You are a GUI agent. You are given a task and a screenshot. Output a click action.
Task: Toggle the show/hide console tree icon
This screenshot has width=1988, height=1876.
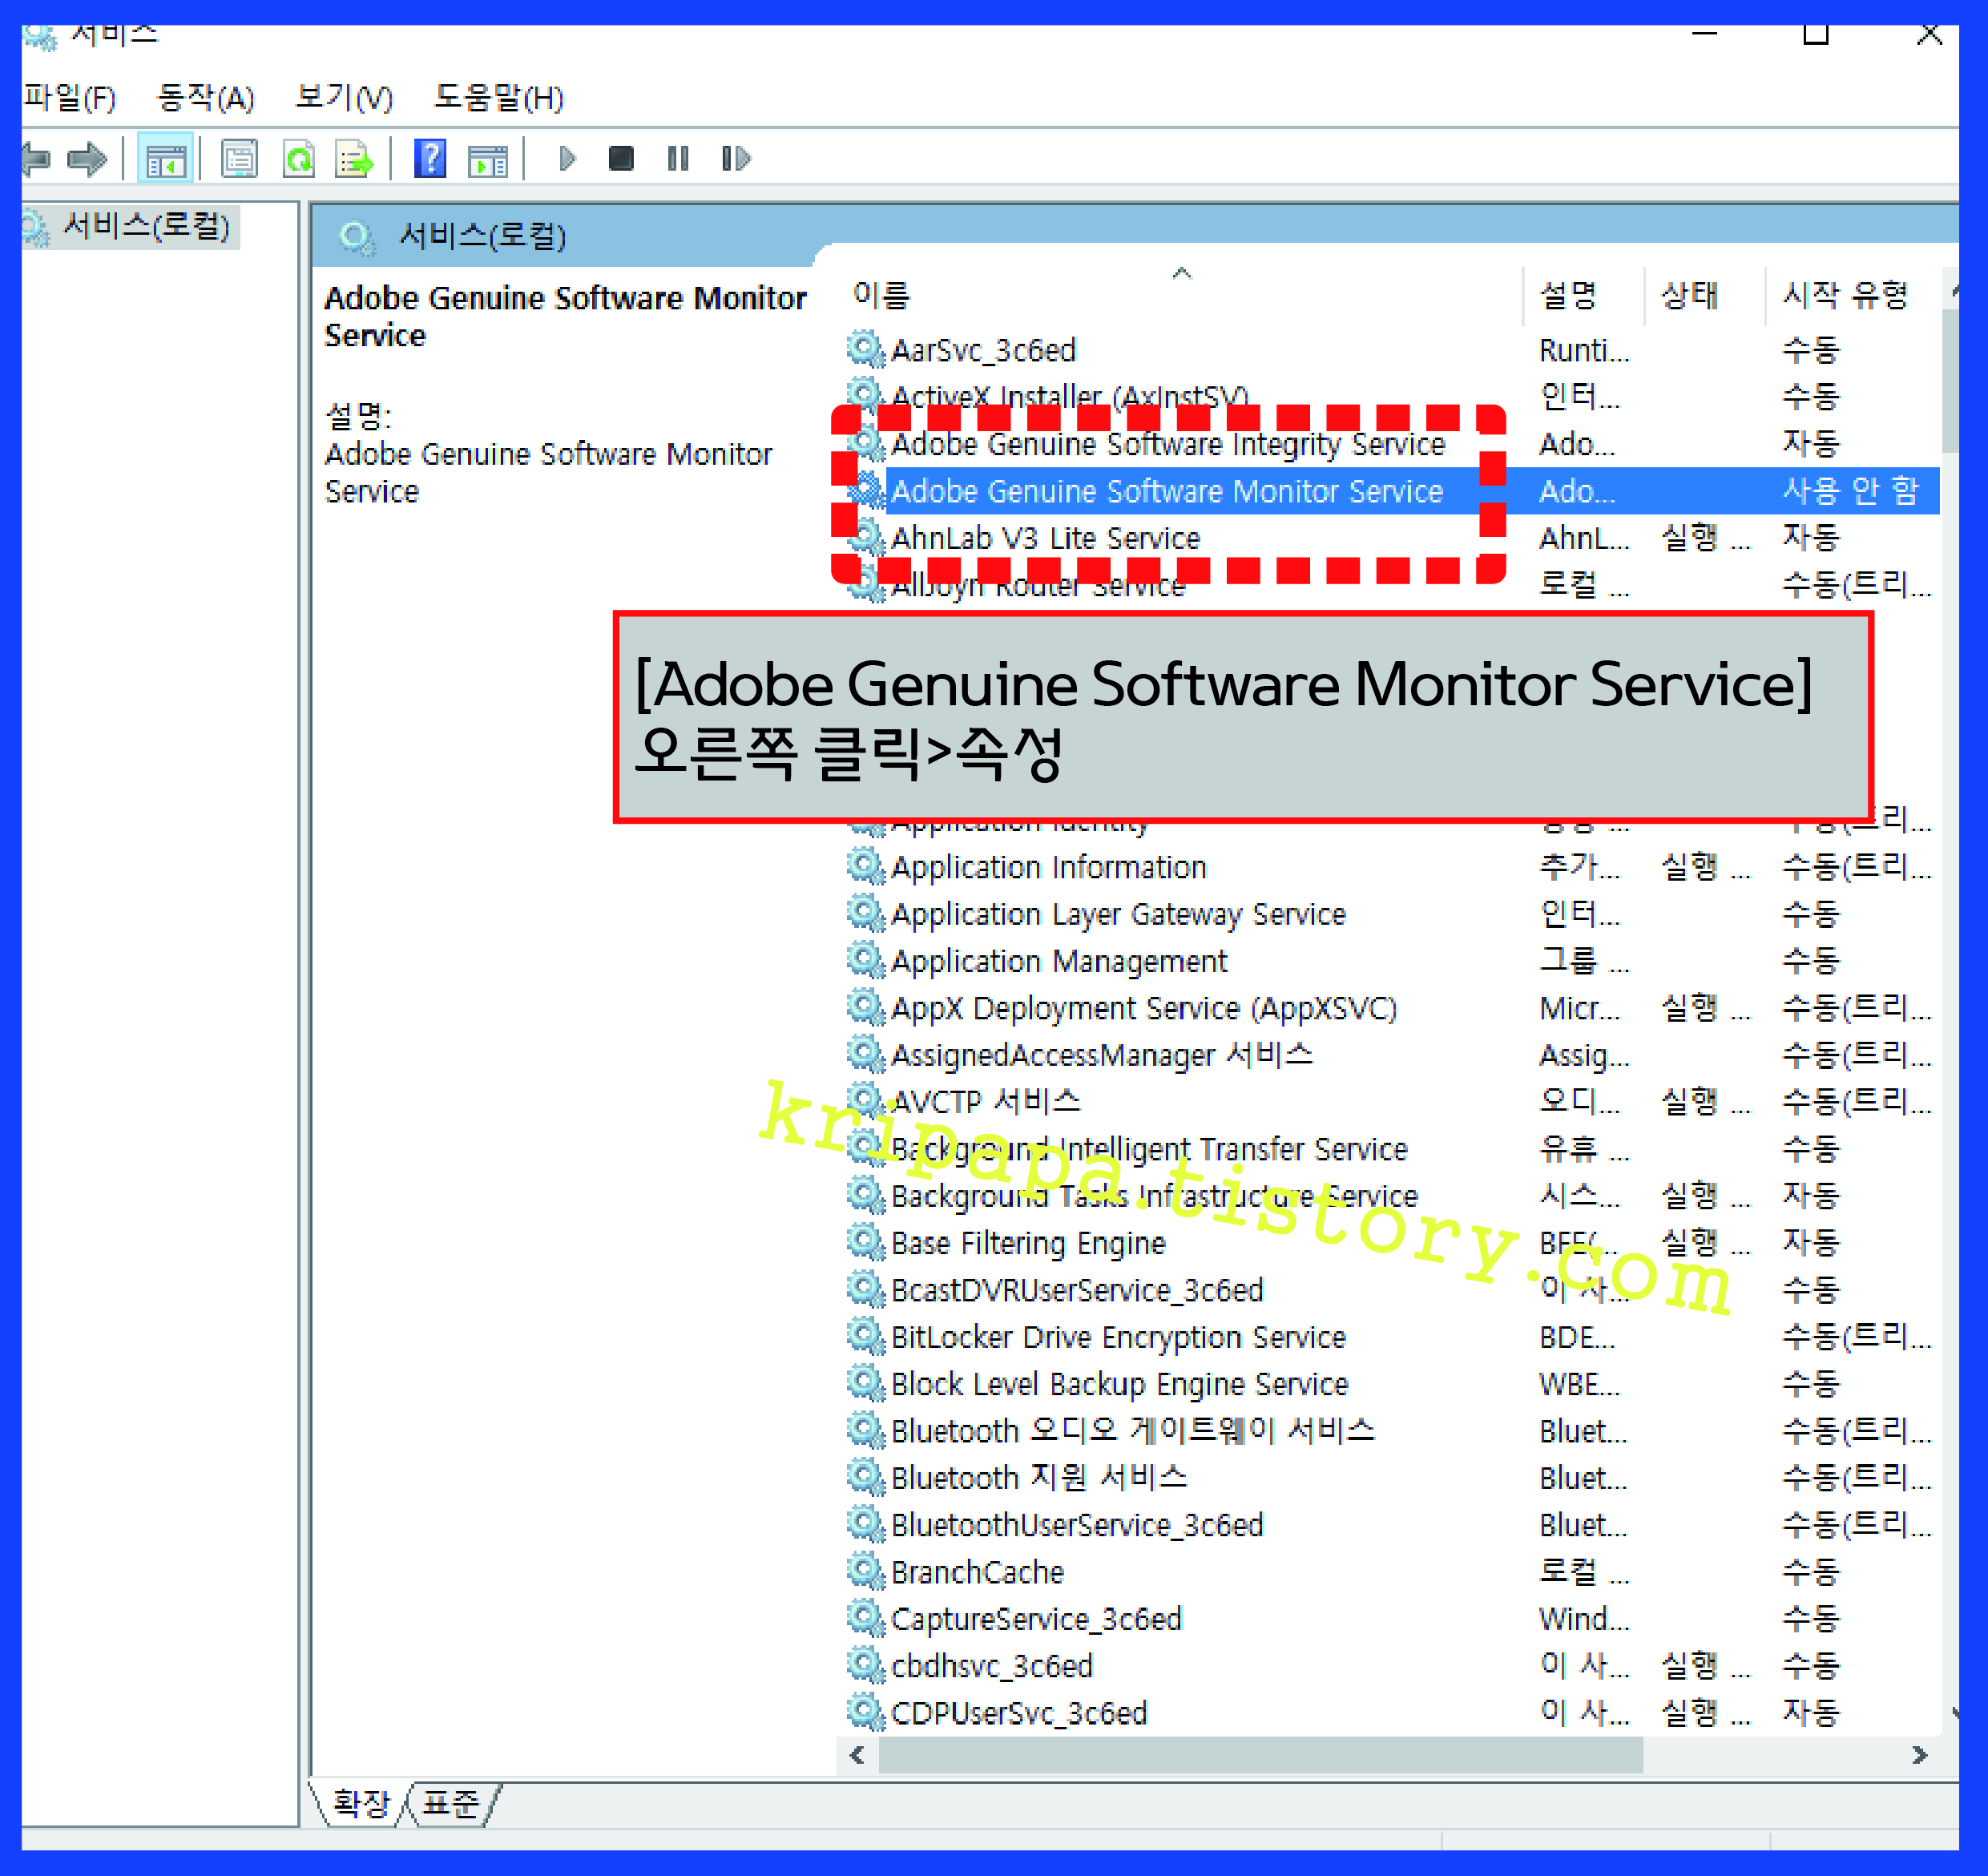coord(165,159)
